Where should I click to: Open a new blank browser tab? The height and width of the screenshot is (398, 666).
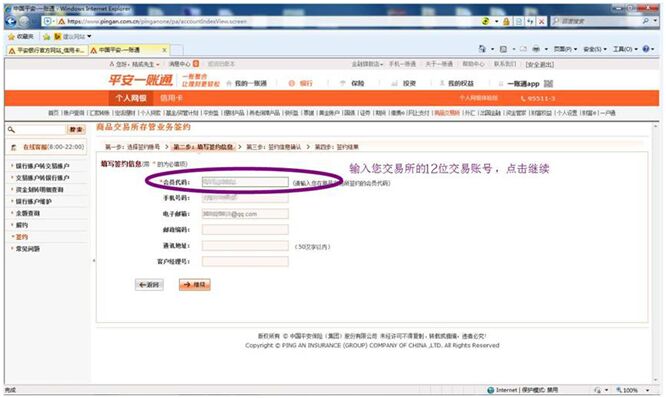(x=177, y=50)
